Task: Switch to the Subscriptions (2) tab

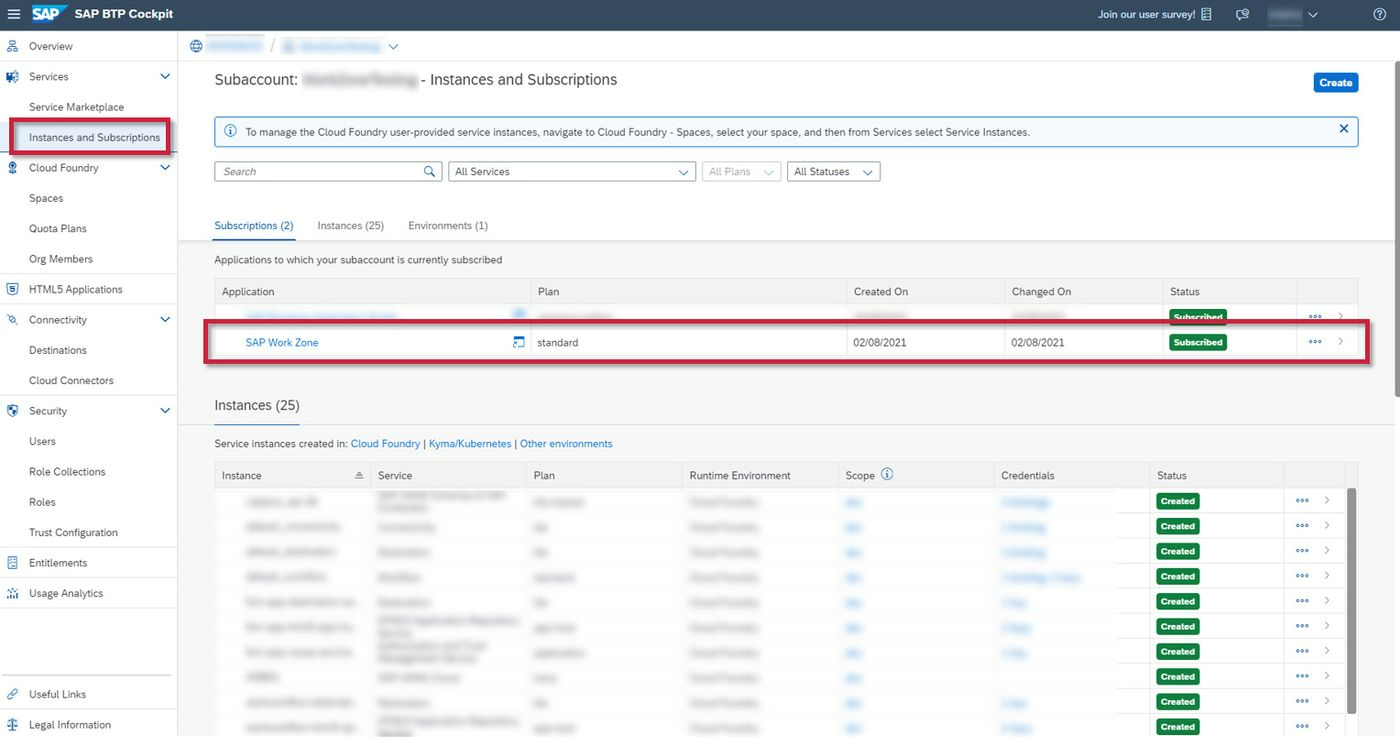Action: click(x=254, y=226)
